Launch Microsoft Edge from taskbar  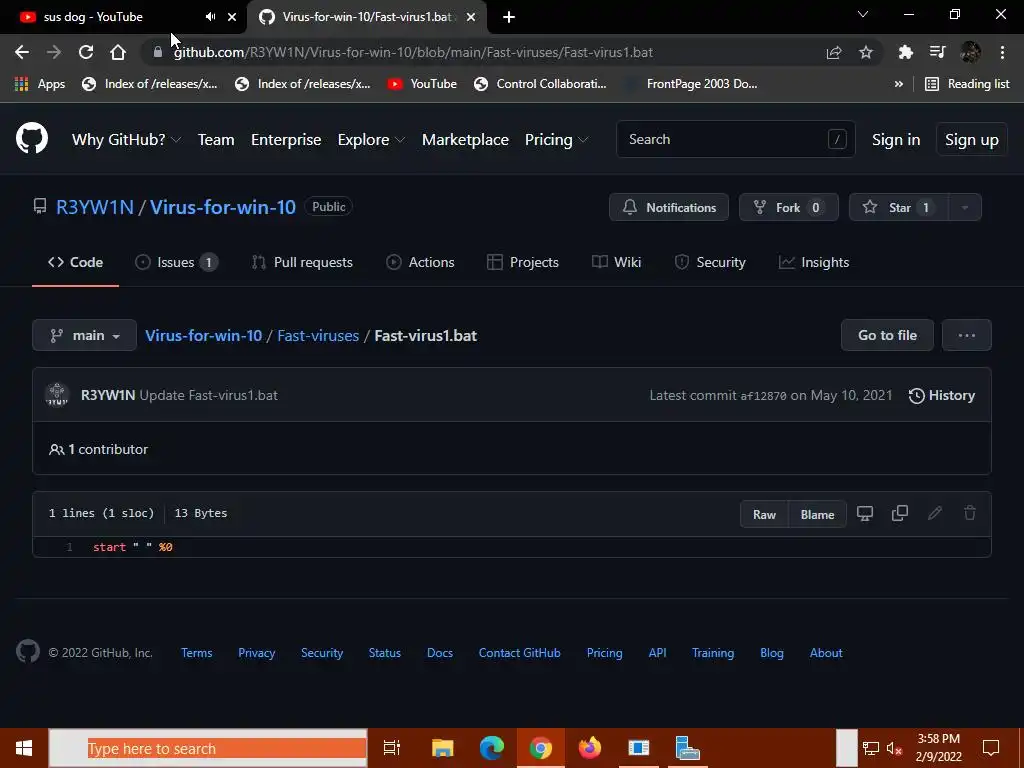pyautogui.click(x=492, y=748)
